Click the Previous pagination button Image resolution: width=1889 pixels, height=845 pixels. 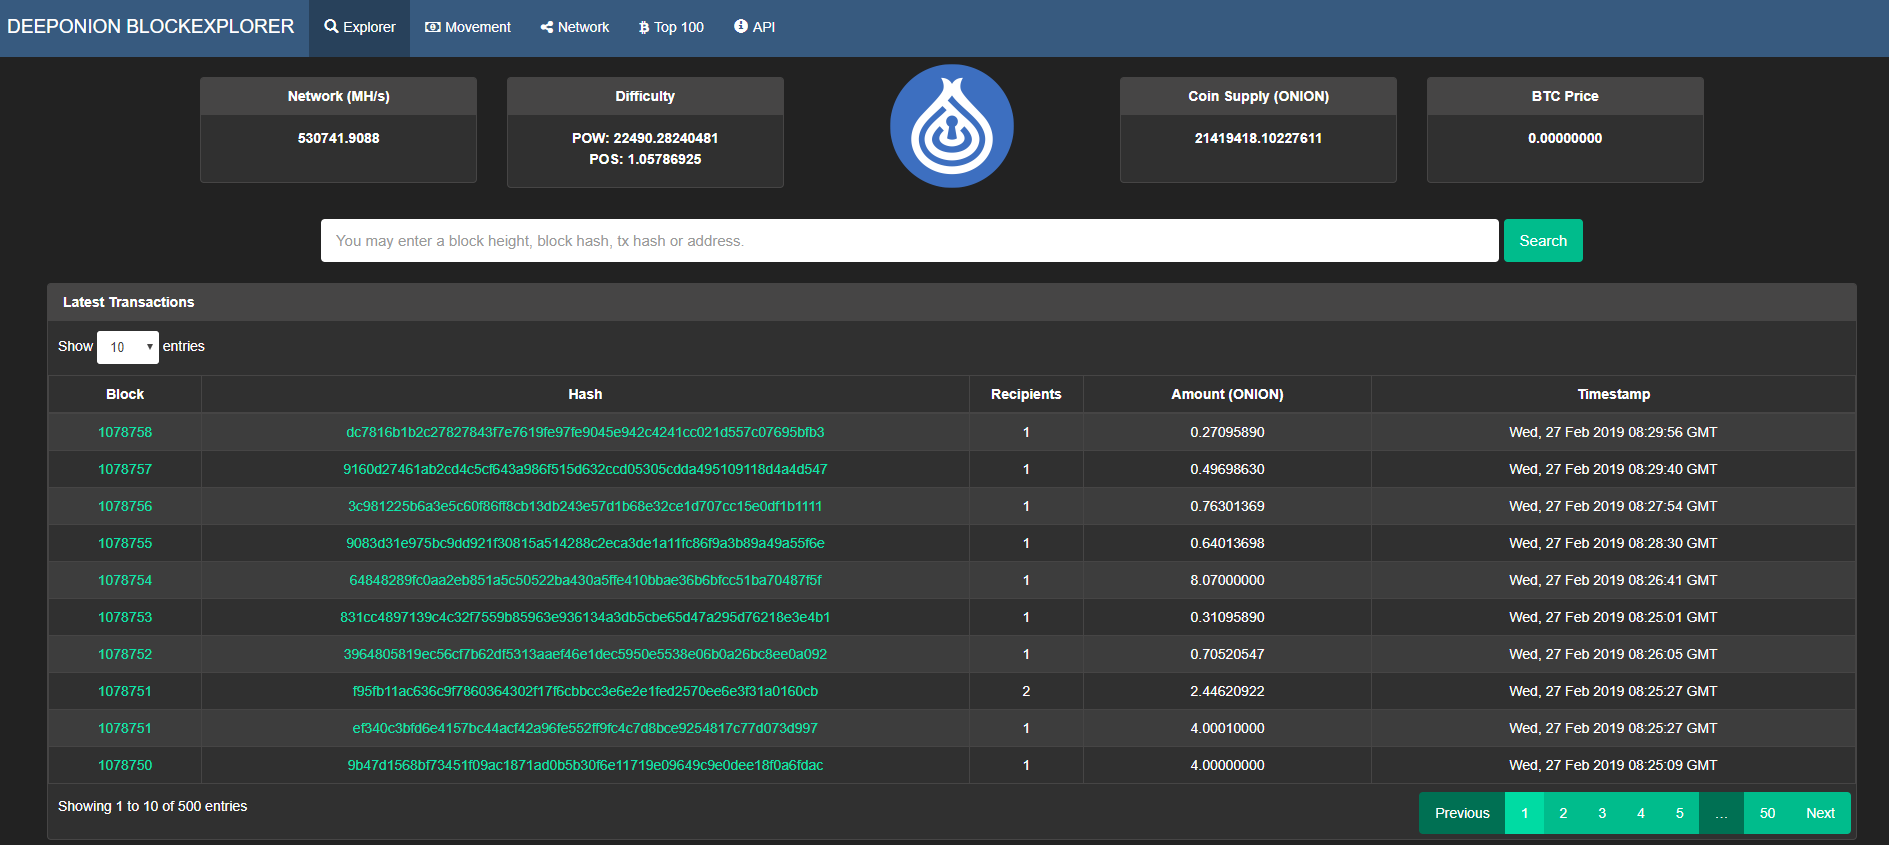pos(1462,813)
